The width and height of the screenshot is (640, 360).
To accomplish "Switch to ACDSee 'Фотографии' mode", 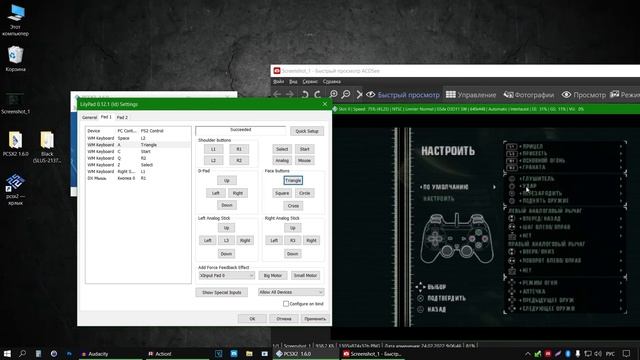I will point(529,95).
